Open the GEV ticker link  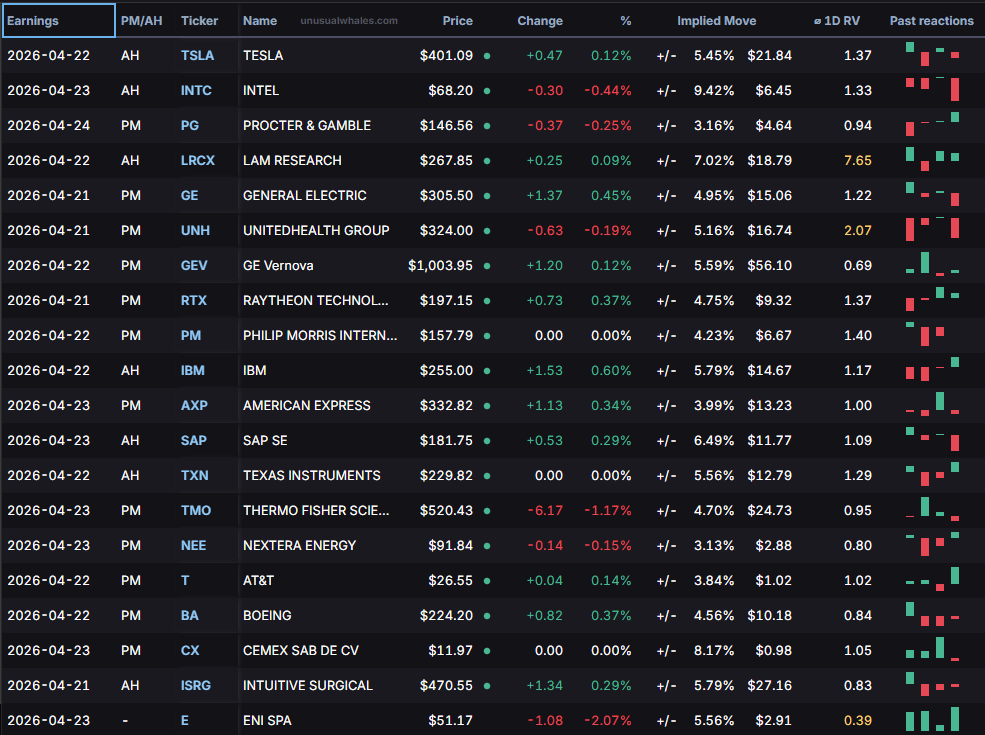[x=194, y=266]
